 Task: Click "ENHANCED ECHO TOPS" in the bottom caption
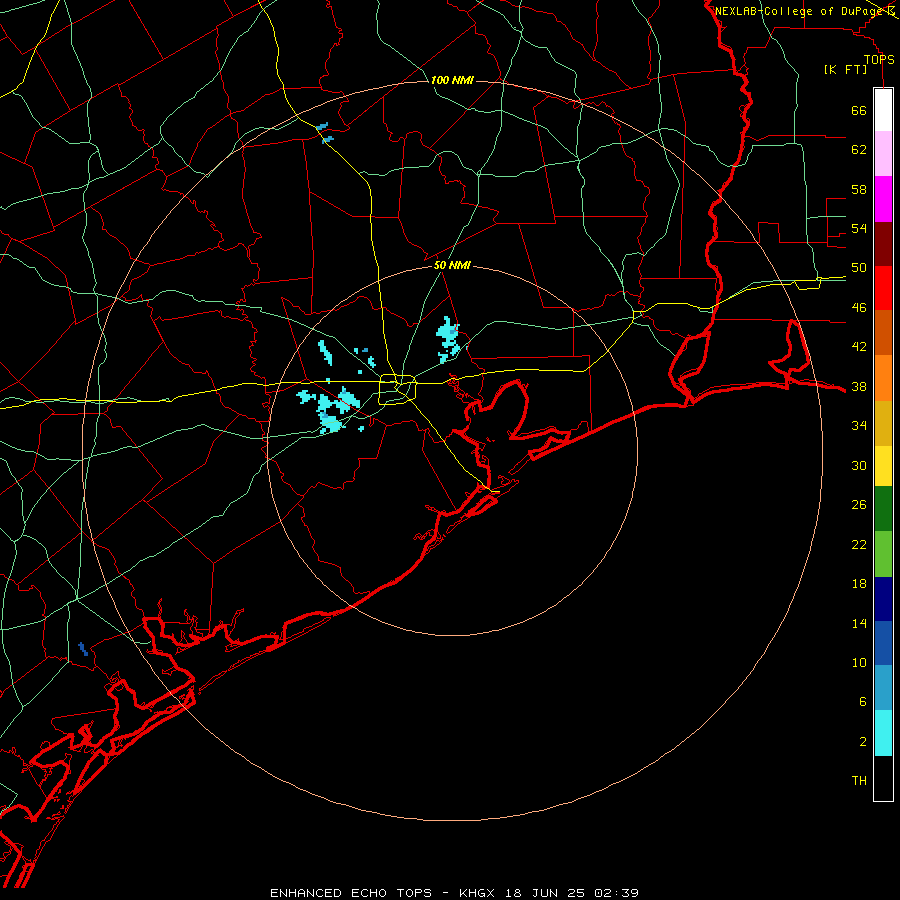tap(351, 893)
